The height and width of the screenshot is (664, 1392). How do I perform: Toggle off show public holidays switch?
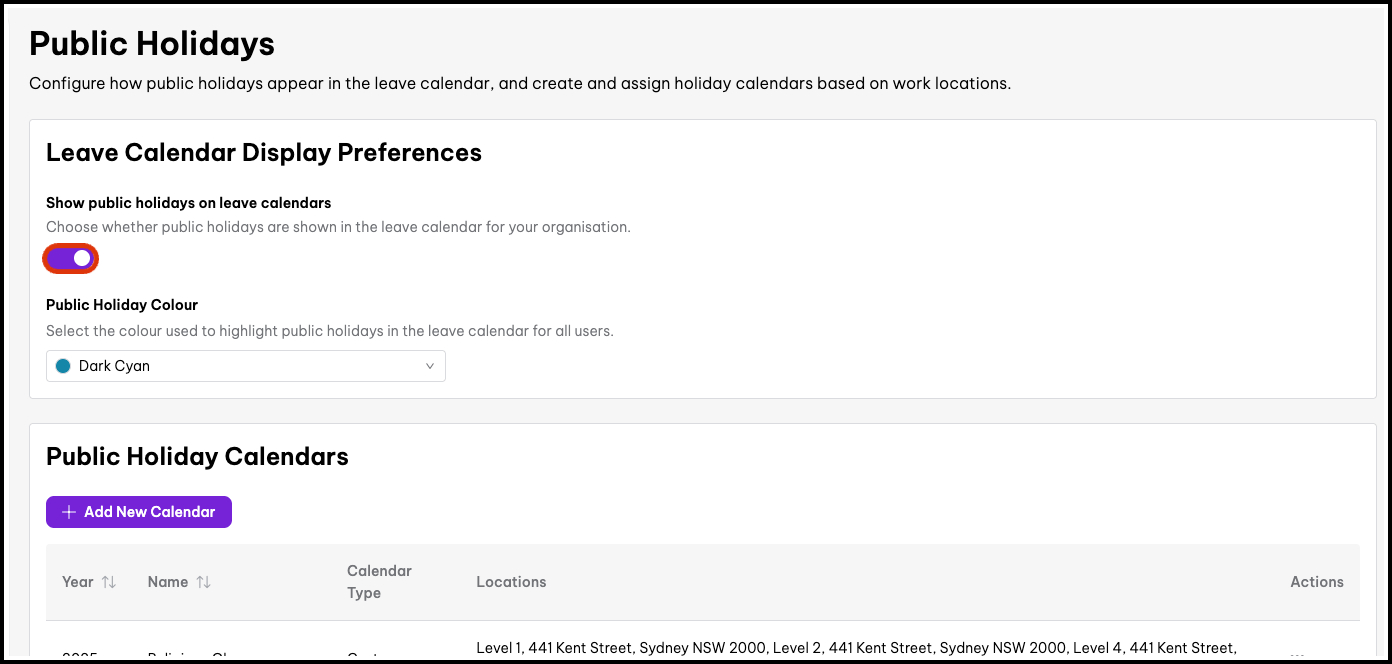(x=71, y=259)
